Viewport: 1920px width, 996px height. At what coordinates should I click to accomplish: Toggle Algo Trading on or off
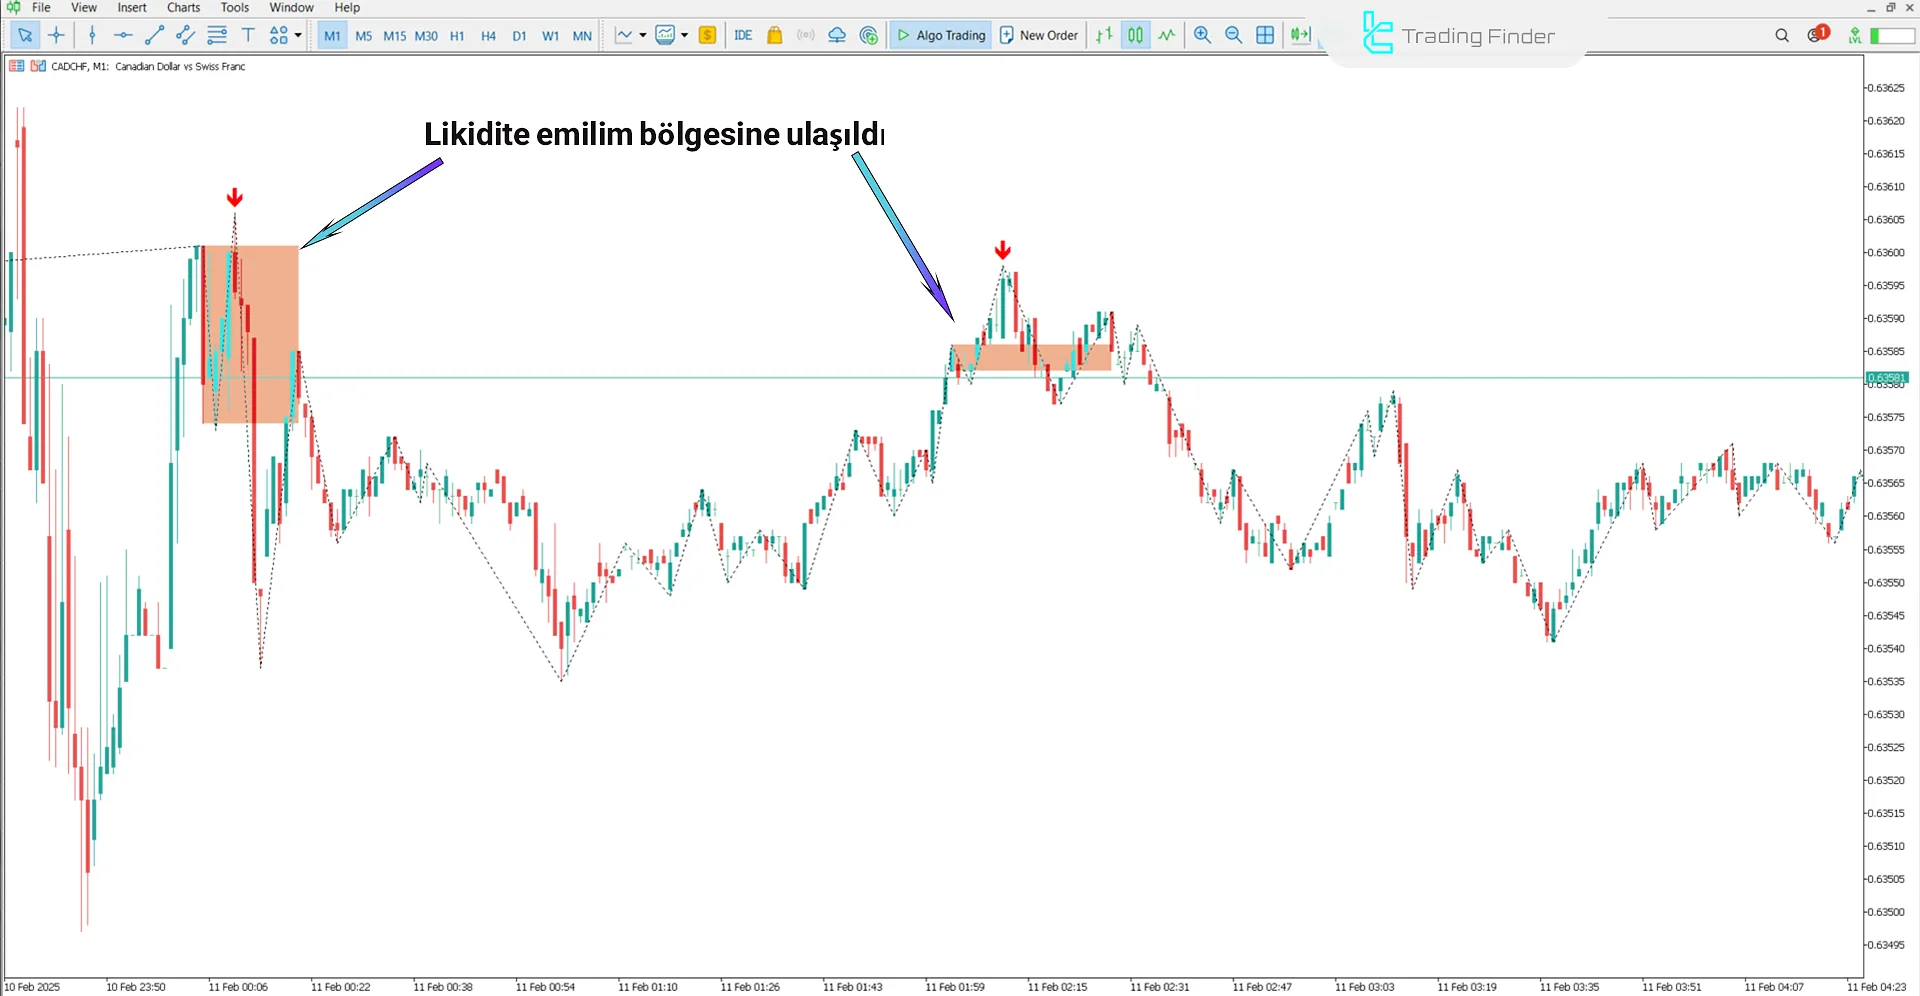940,35
